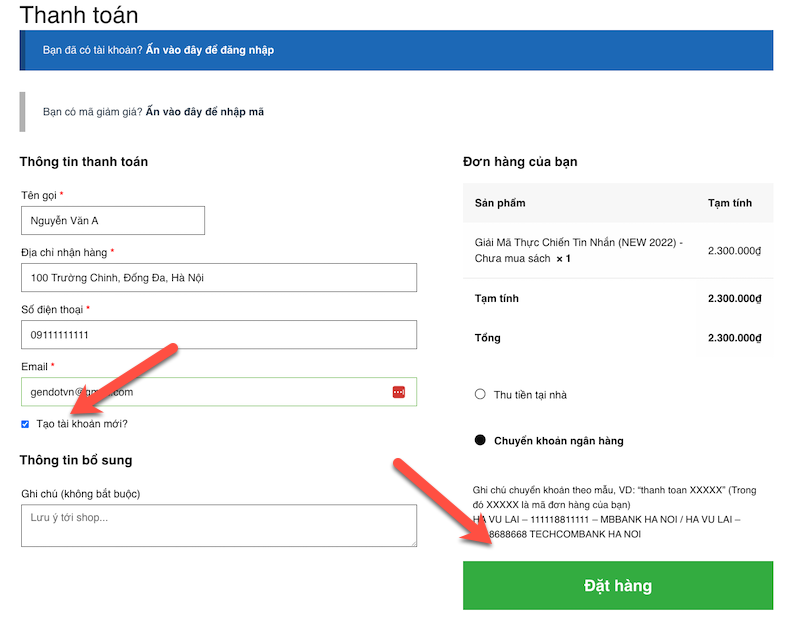Image resolution: width=800 pixels, height=627 pixels.
Task: Click the textarea resize handle corner
Action: [x=413, y=543]
